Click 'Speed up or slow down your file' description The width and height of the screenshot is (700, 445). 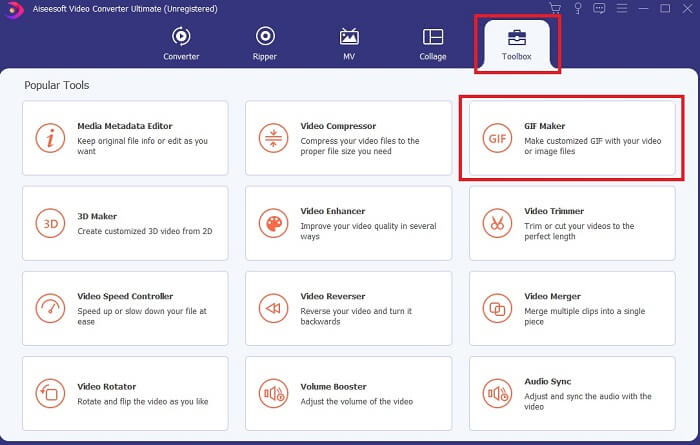pos(142,316)
